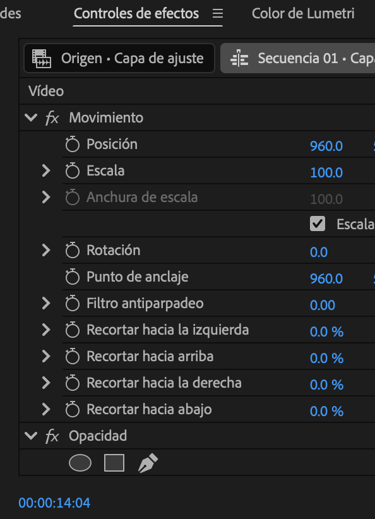Toggle the fx button on the Opacidad effect
Screen dimensions: 375x519
(52, 436)
